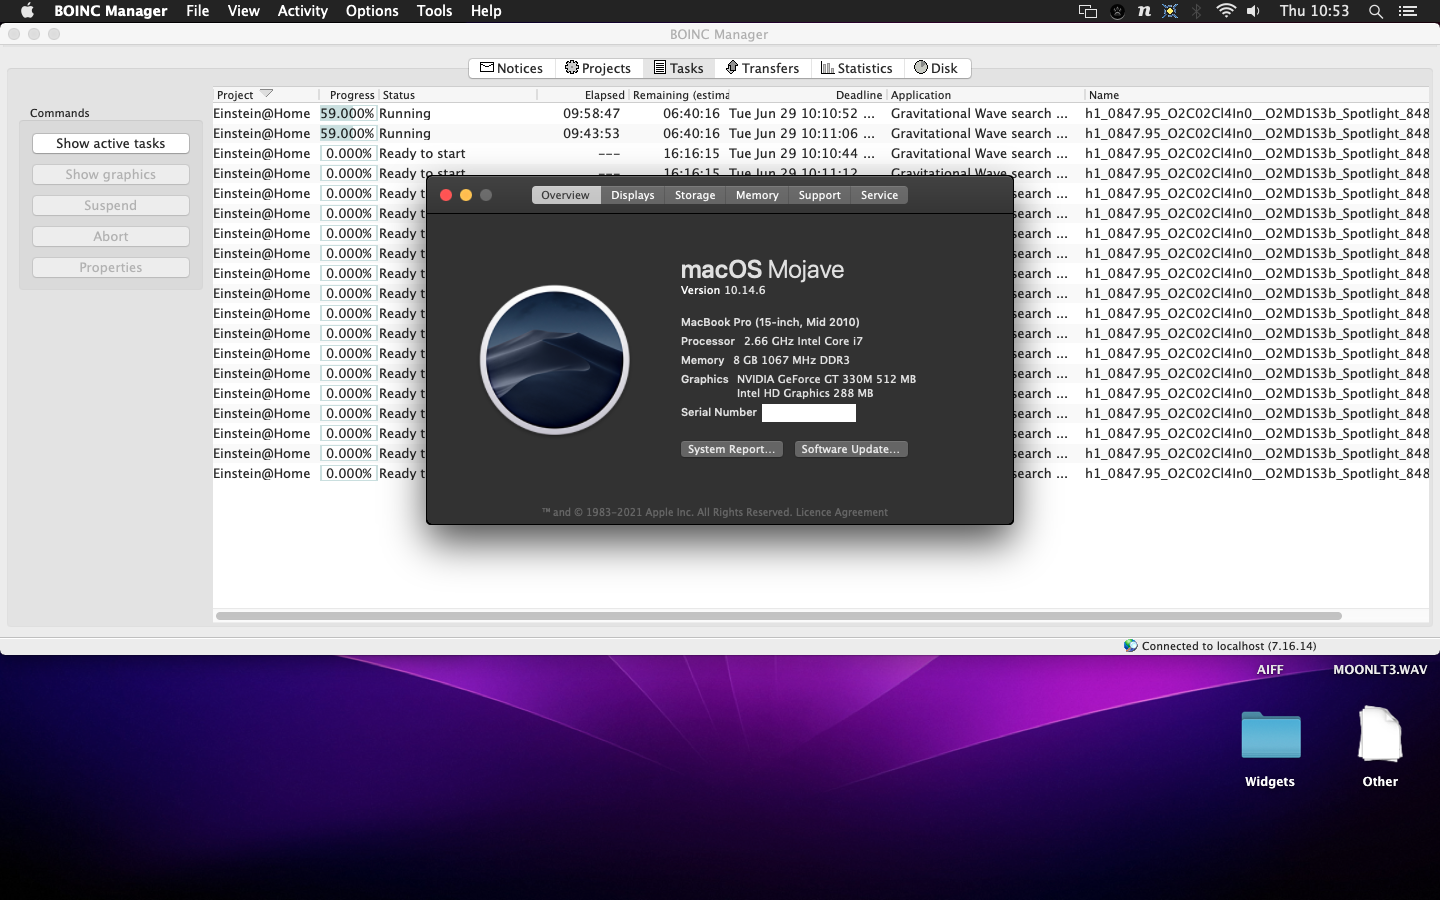This screenshot has height=900, width=1440.
Task: Click the Connected to localhost status icon
Action: tap(1130, 645)
